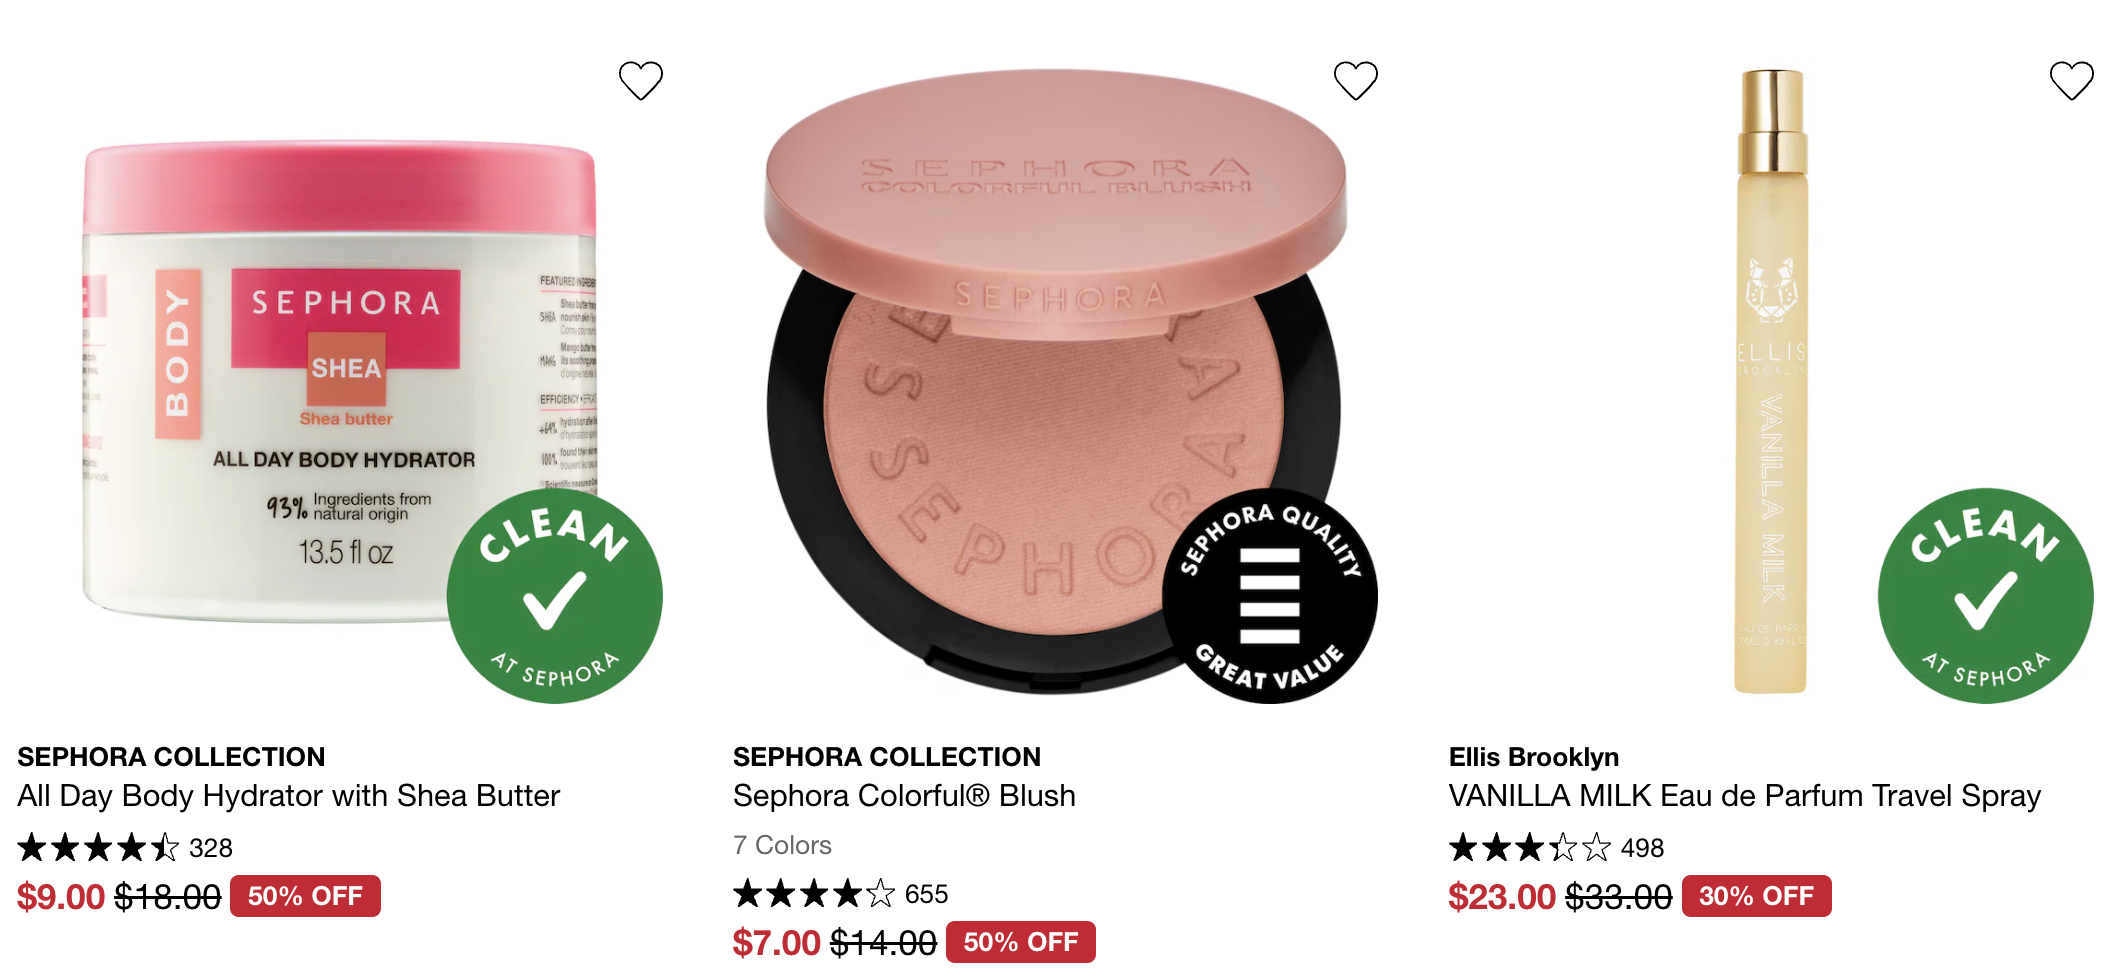The height and width of the screenshot is (978, 2124).
Task: Click SEPHORA COLLECTION brand above the blush
Action: [887, 757]
